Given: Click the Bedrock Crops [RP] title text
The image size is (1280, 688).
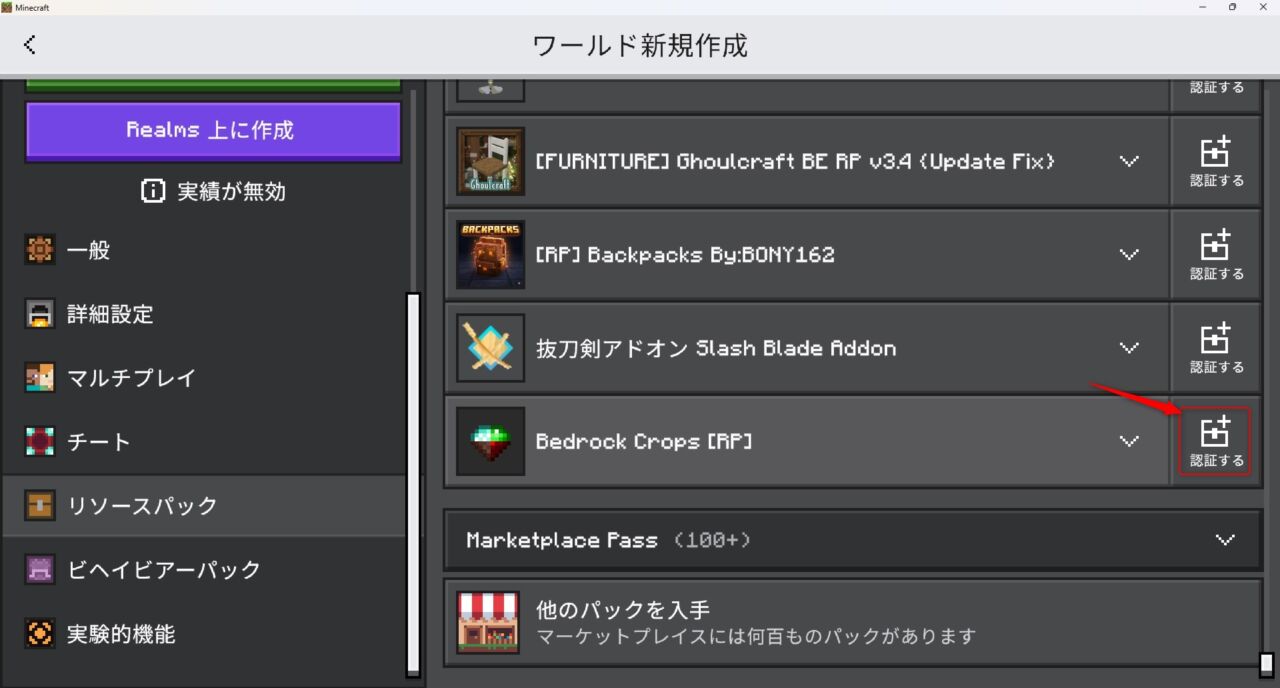Looking at the screenshot, I should coord(644,441).
